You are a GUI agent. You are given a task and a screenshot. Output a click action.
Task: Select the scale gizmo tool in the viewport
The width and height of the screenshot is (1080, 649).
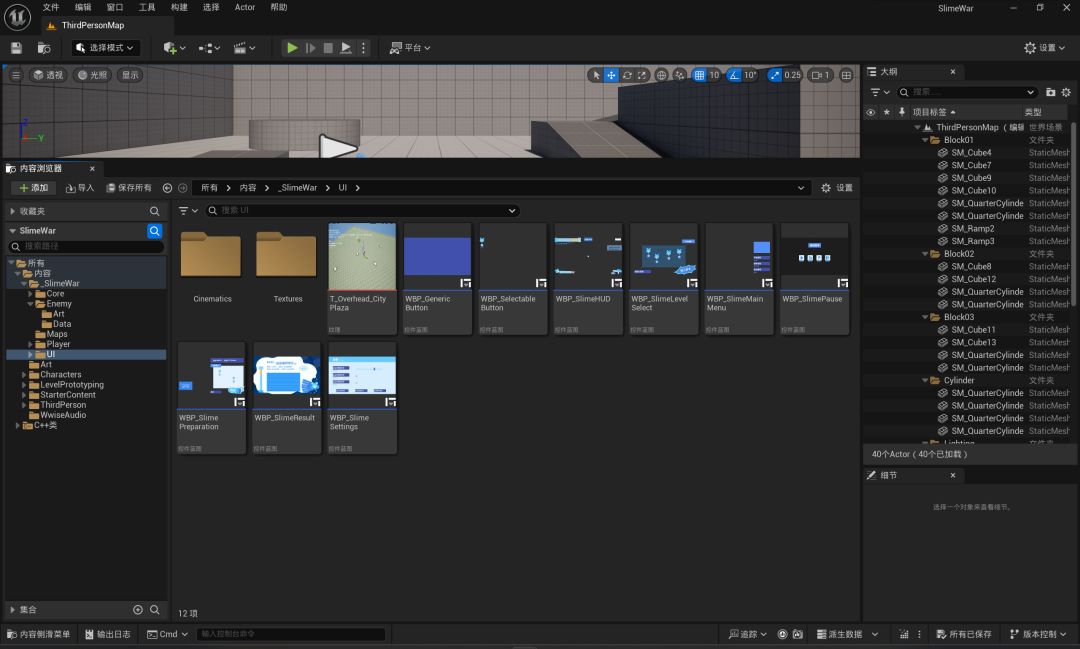(x=642, y=75)
